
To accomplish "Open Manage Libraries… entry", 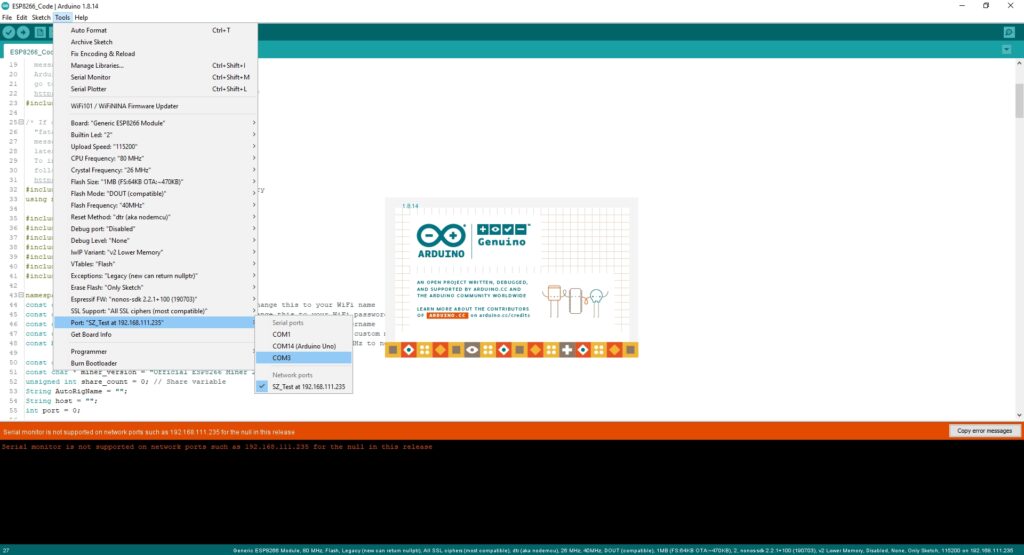I will [155, 65].
